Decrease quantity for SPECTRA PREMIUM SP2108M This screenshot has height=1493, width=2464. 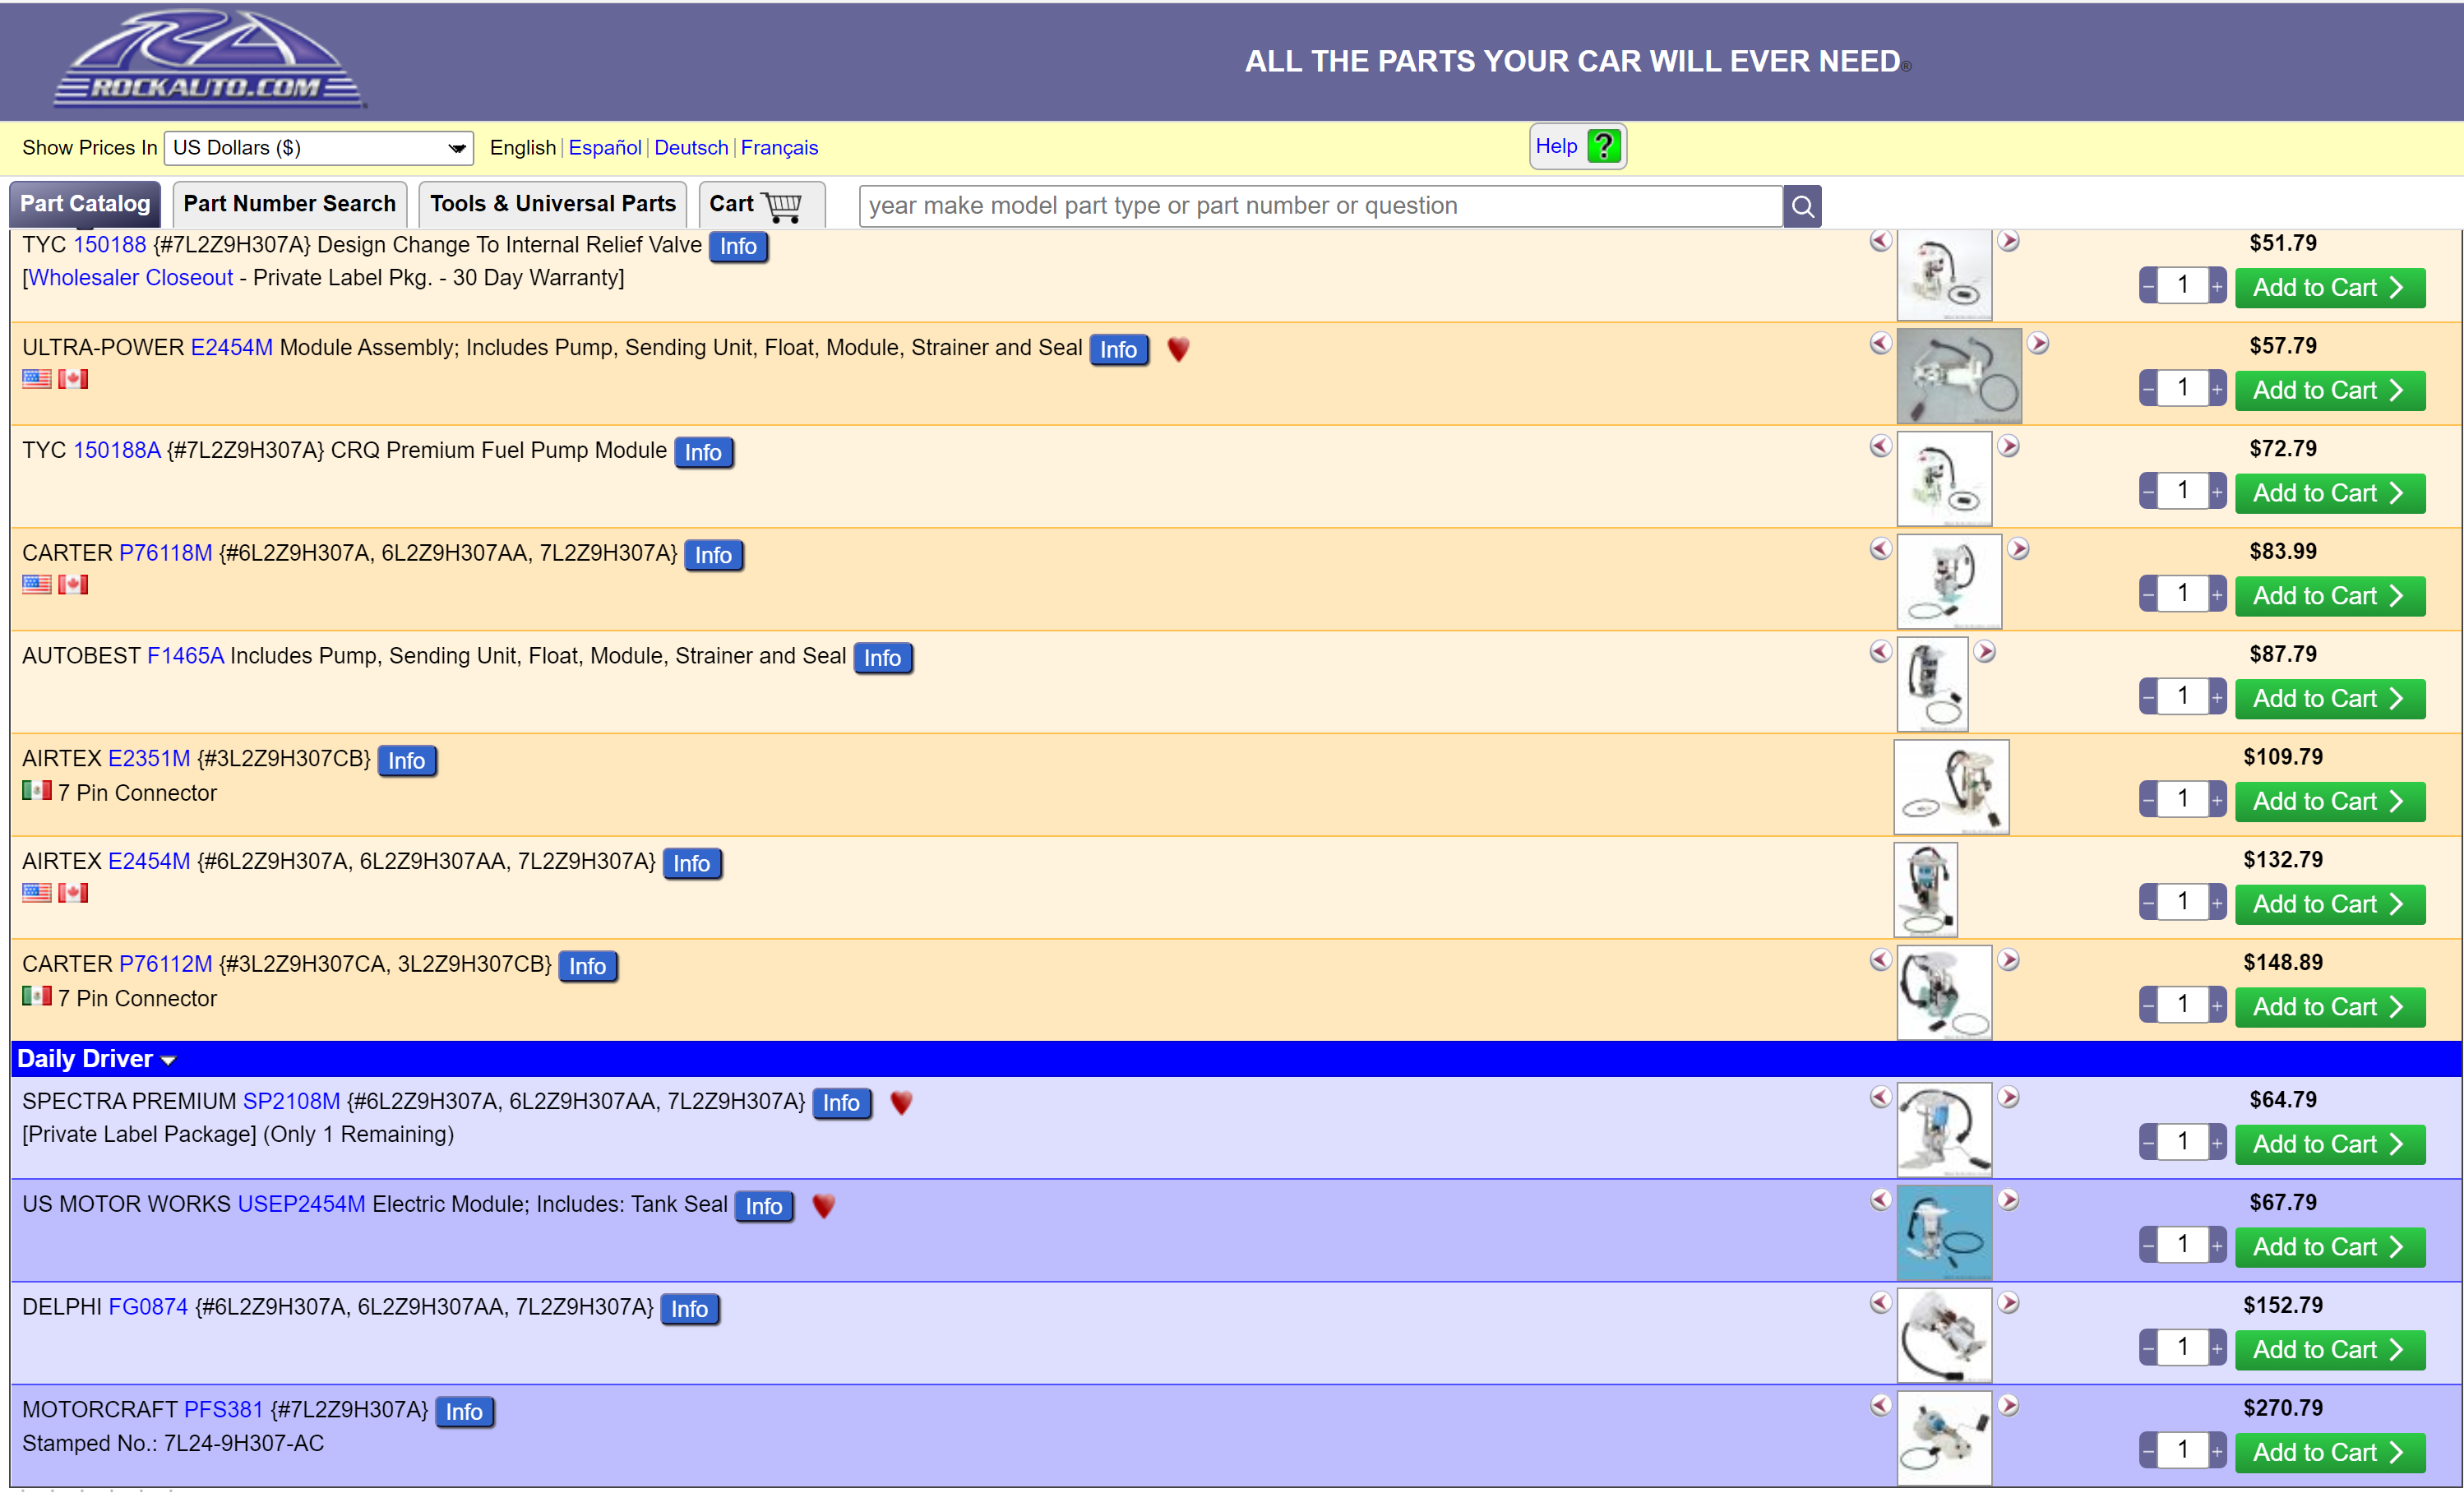point(2149,1142)
